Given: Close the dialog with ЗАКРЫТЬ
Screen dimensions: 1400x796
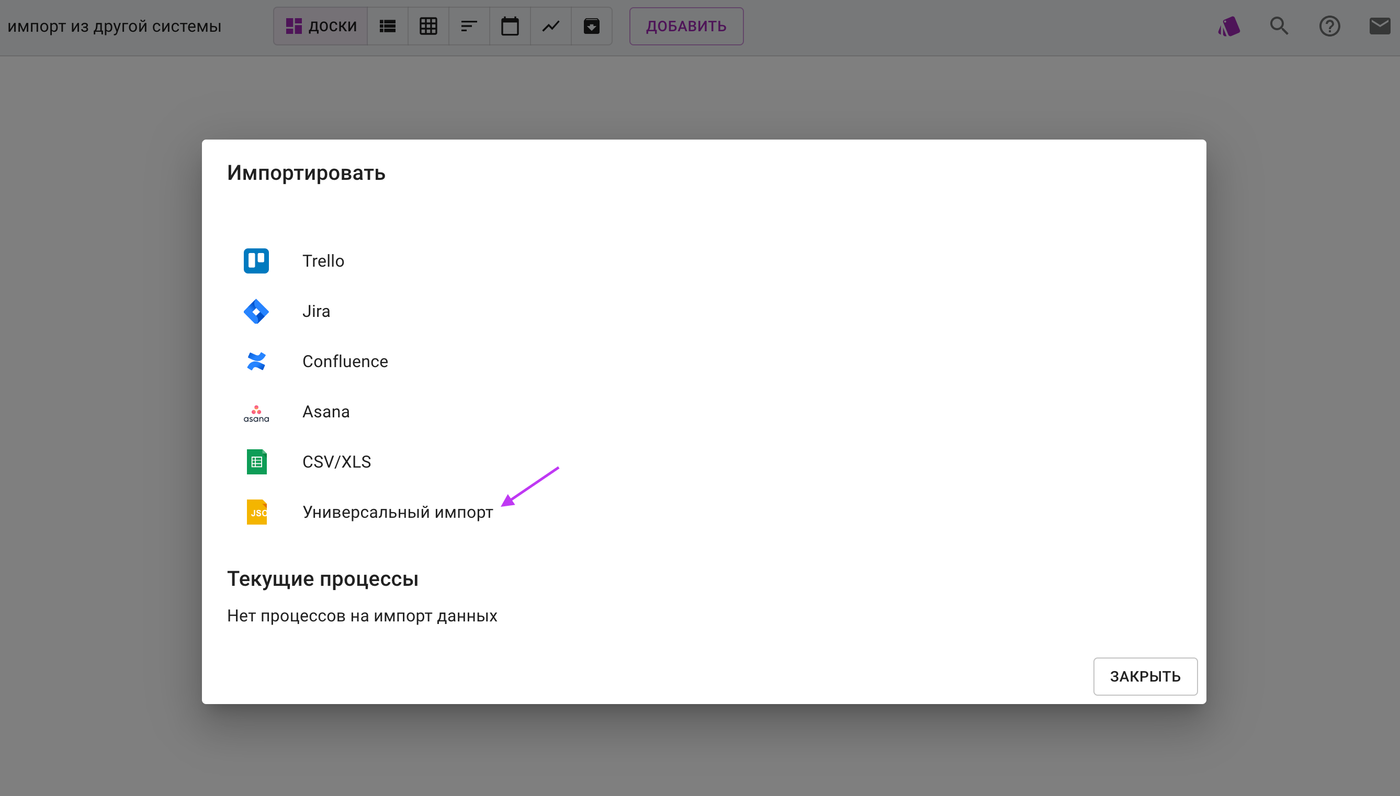Looking at the screenshot, I should point(1145,676).
